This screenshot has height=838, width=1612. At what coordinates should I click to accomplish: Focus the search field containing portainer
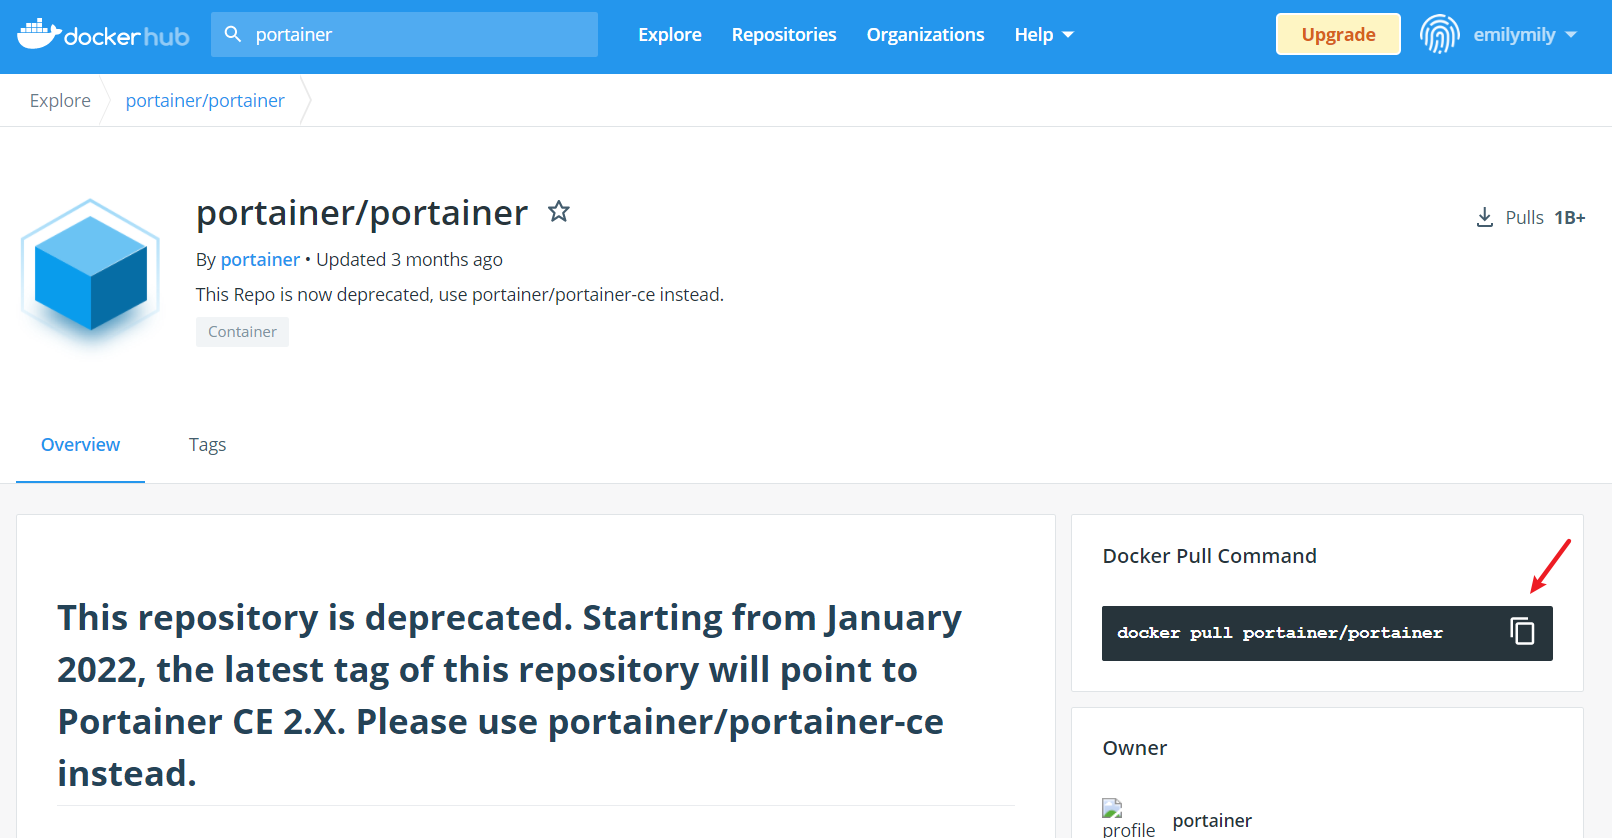coord(404,34)
